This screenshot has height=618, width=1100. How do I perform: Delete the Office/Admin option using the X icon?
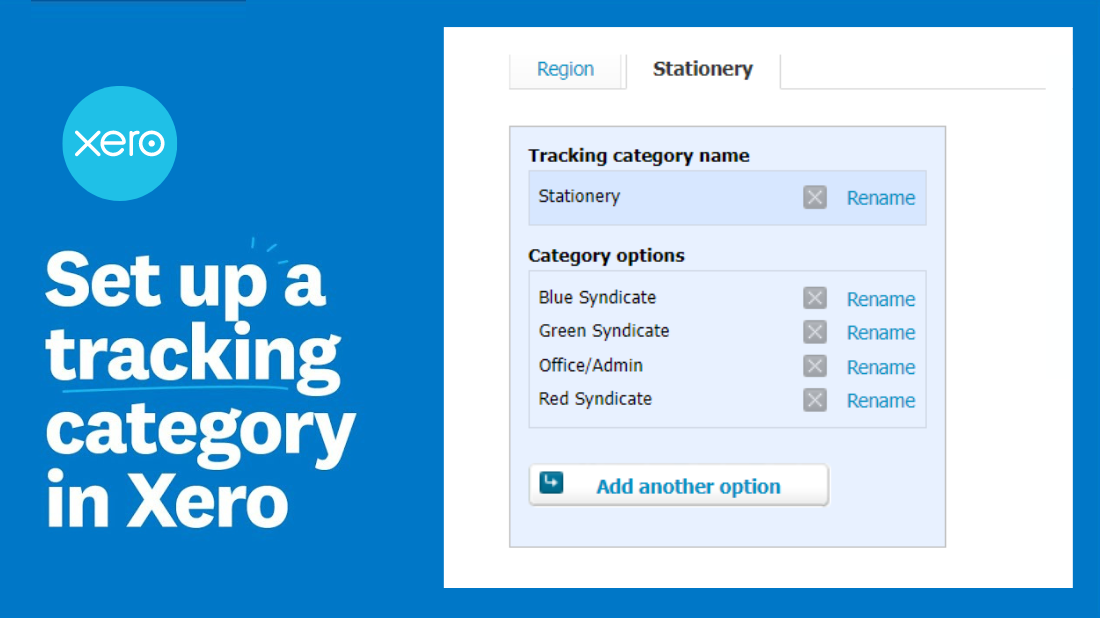[814, 365]
